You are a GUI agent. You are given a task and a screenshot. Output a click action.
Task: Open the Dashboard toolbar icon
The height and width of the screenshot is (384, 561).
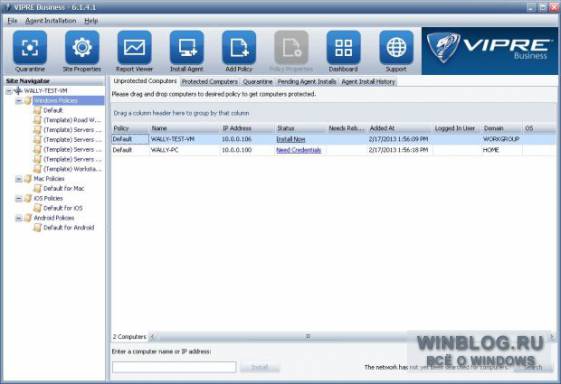(x=343, y=48)
